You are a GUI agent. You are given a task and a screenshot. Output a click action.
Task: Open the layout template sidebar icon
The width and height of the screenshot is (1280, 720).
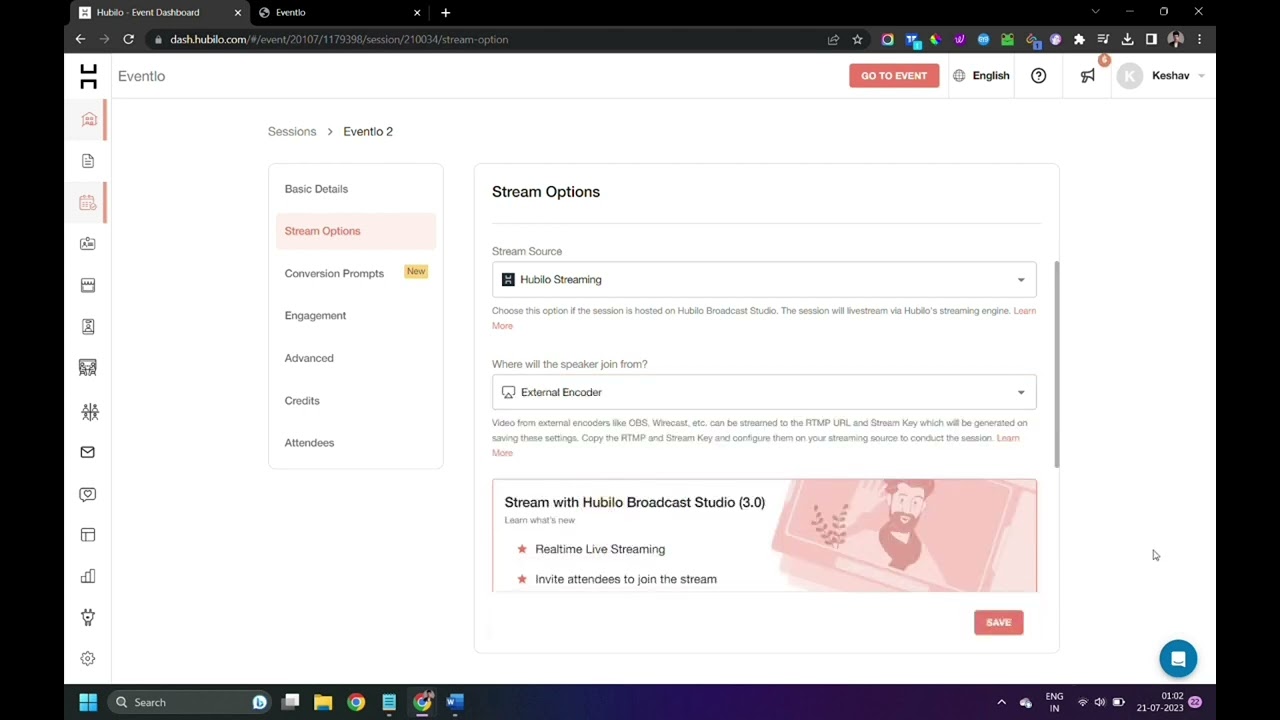pyautogui.click(x=88, y=535)
